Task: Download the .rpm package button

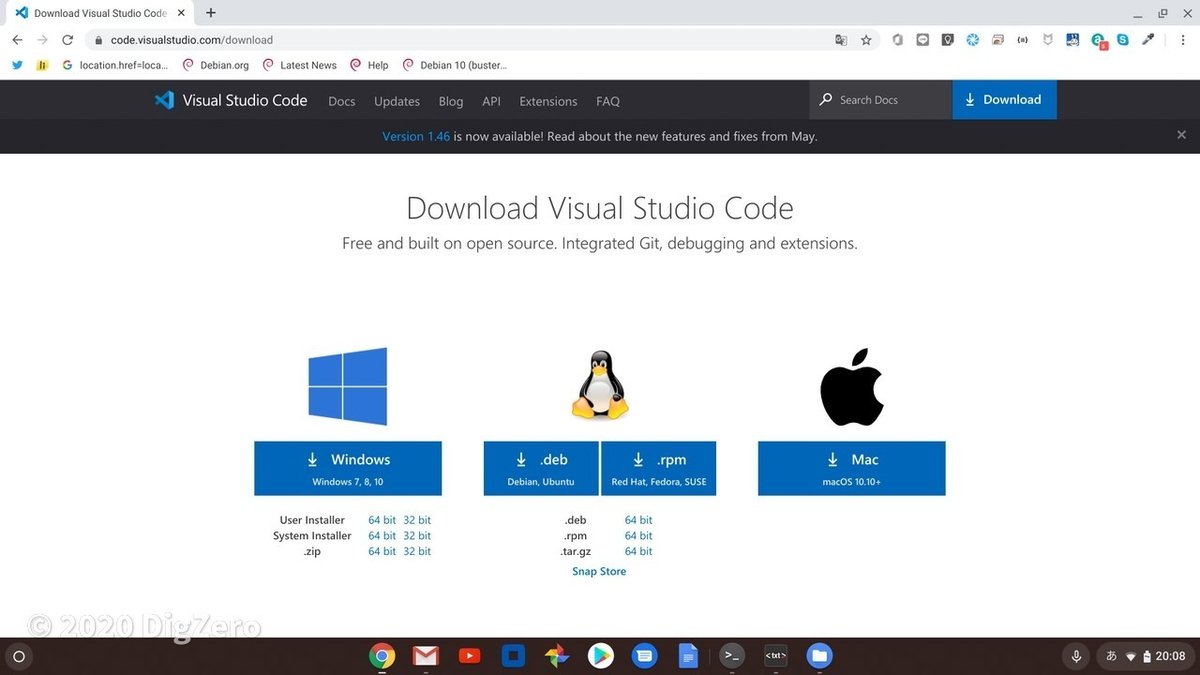Action: click(x=658, y=468)
